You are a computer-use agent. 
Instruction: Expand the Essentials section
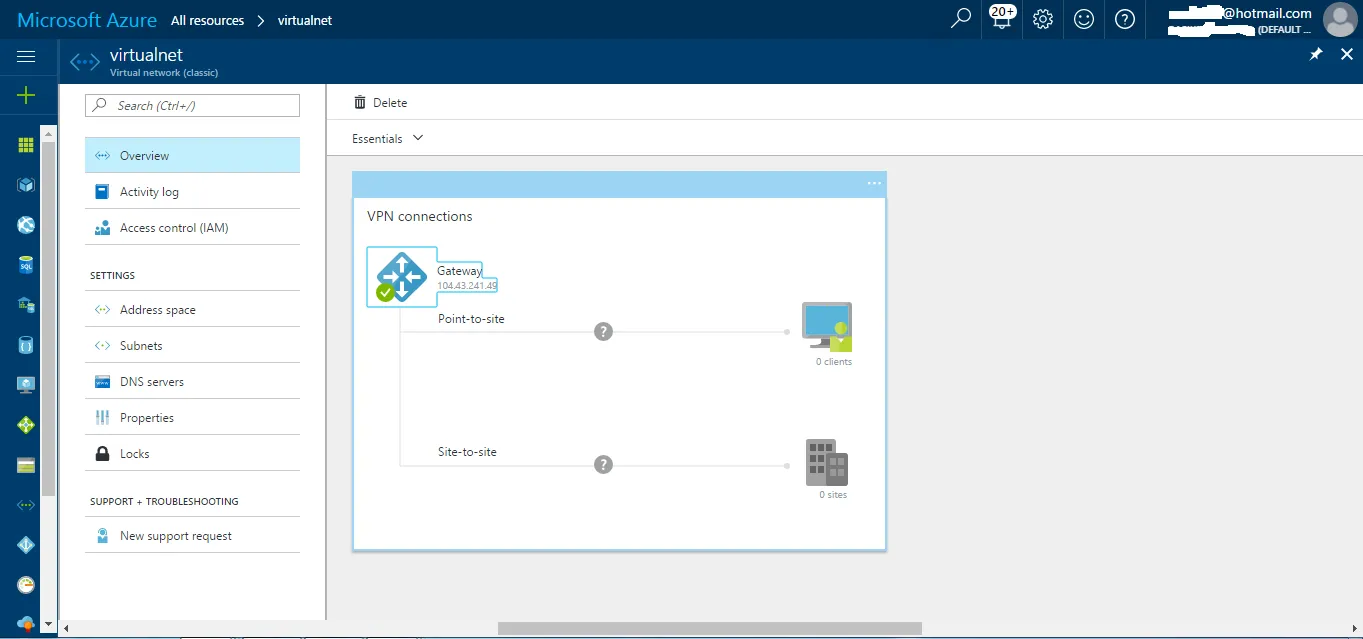tap(388, 139)
